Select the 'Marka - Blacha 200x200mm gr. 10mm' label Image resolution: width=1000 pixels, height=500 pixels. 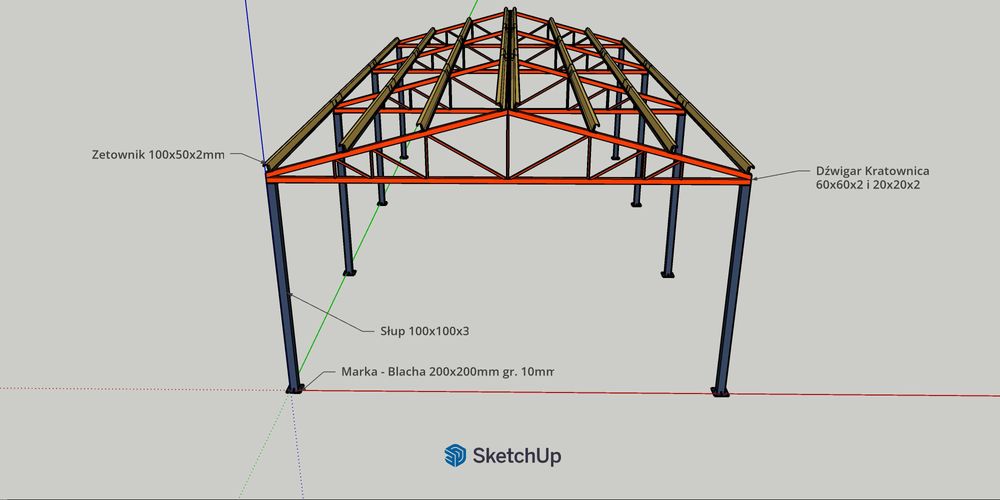447,372
